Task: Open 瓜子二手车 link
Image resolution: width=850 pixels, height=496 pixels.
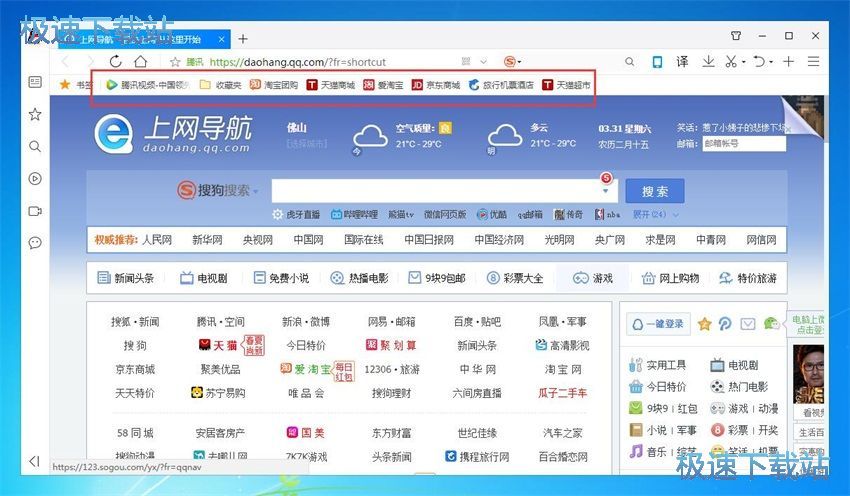Action: (563, 393)
